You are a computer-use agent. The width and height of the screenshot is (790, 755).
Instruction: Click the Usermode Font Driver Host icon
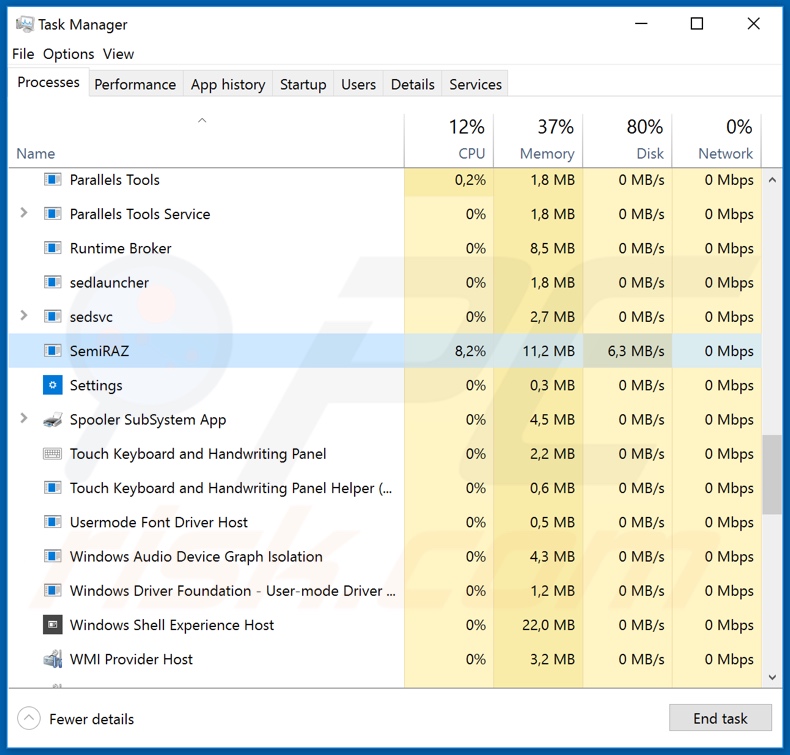tap(52, 522)
